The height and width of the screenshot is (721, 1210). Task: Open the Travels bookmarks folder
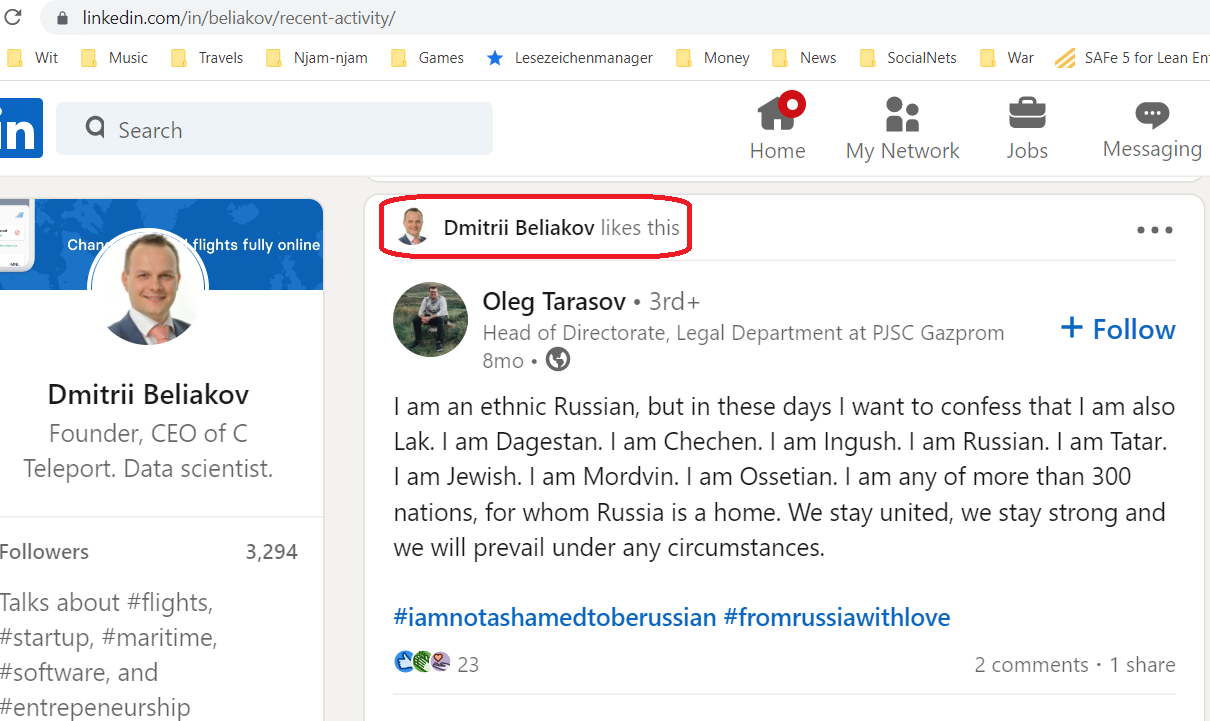point(207,58)
